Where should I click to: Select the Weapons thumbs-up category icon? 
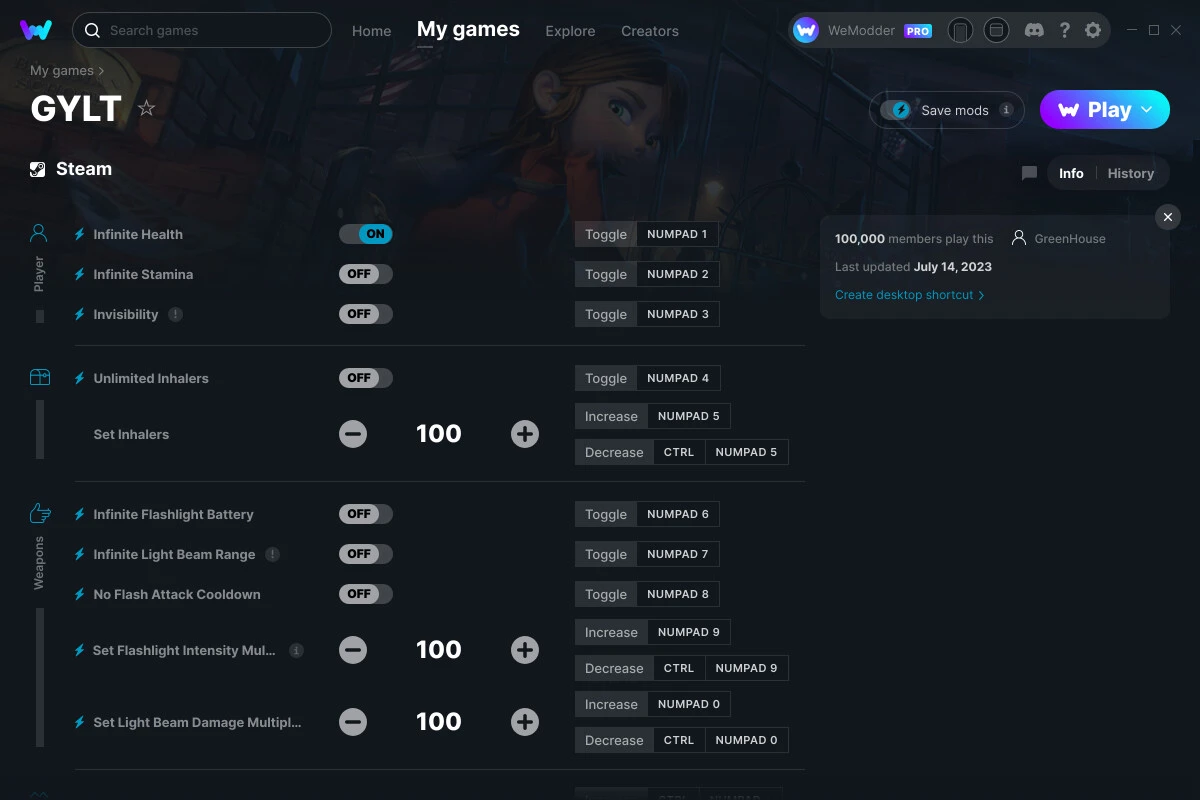(x=40, y=513)
